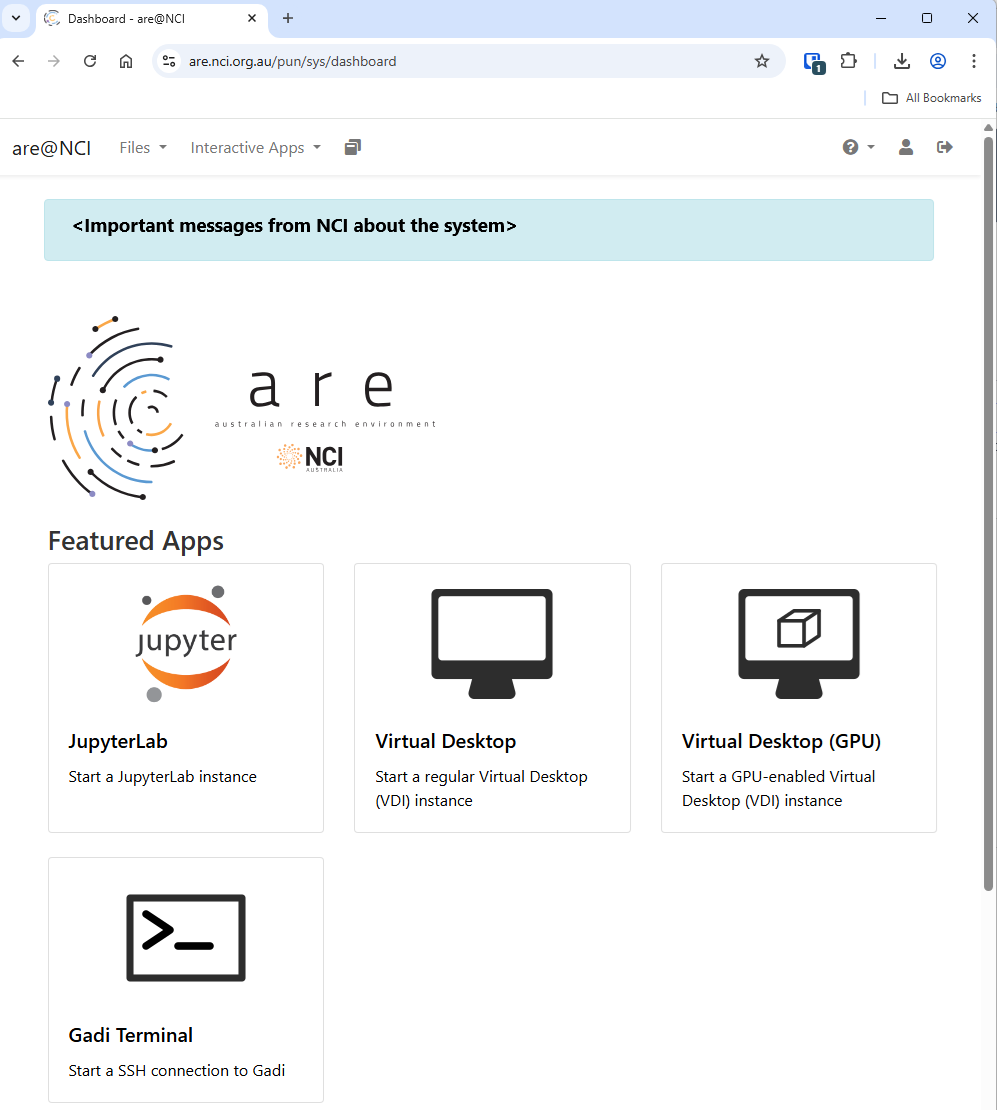
Task: Reload the dashboard page
Action: (90, 61)
